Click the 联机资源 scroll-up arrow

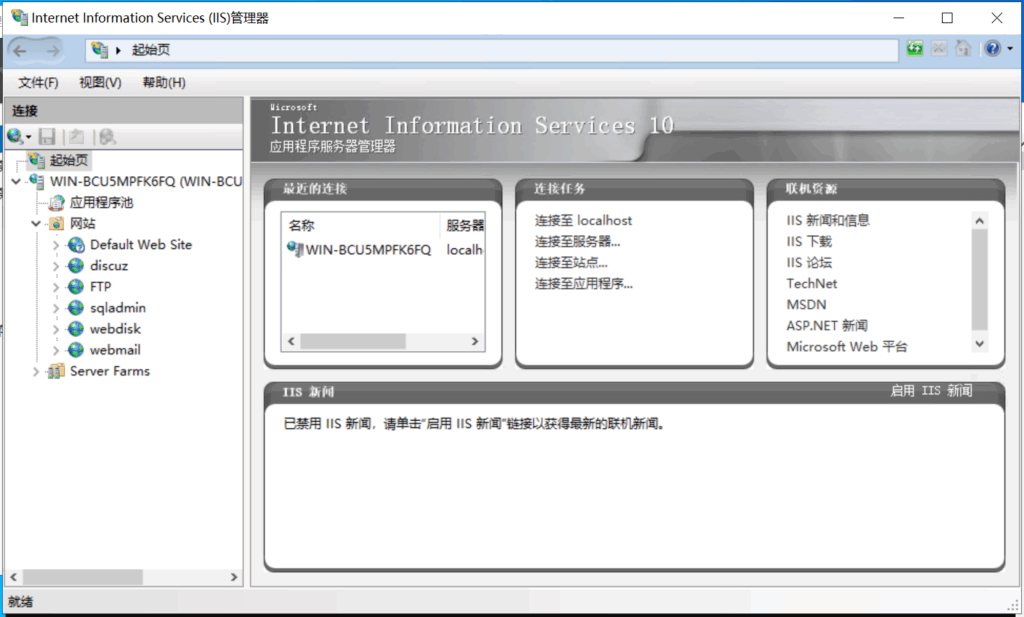coord(979,221)
